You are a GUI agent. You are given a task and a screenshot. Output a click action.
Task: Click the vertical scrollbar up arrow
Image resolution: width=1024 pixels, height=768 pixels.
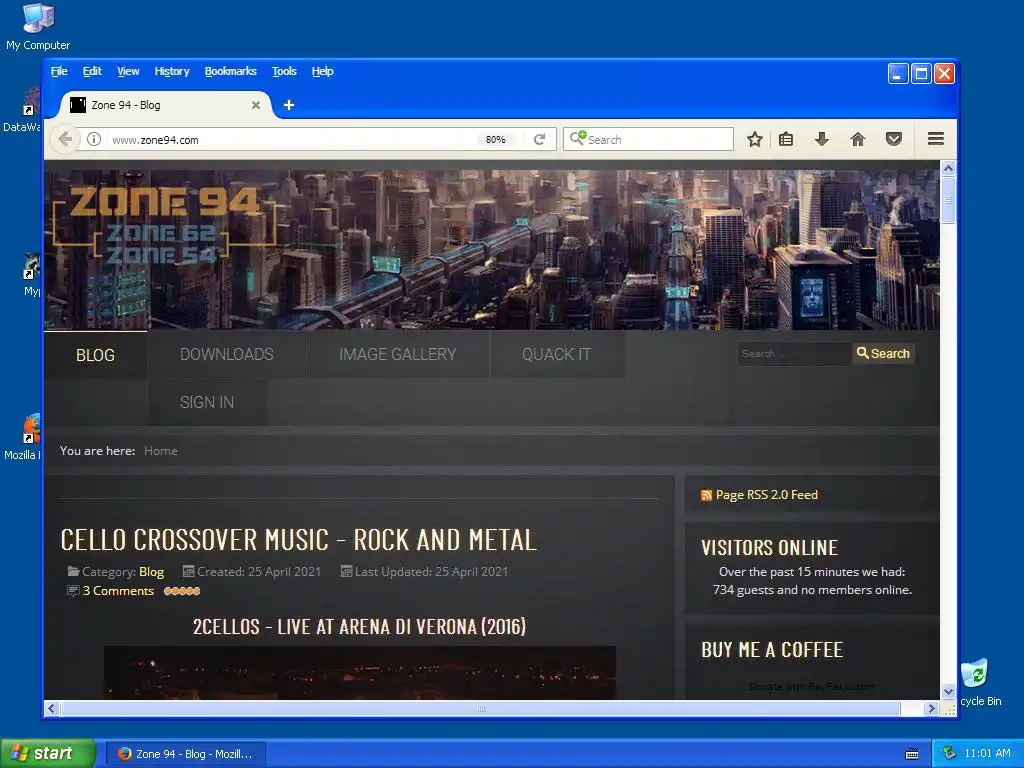(x=948, y=168)
